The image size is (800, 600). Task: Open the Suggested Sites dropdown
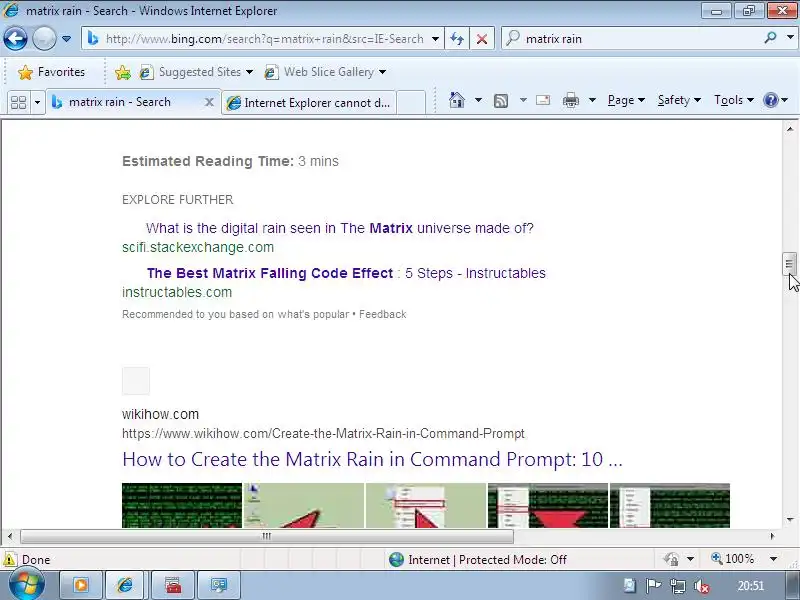[x=197, y=72]
